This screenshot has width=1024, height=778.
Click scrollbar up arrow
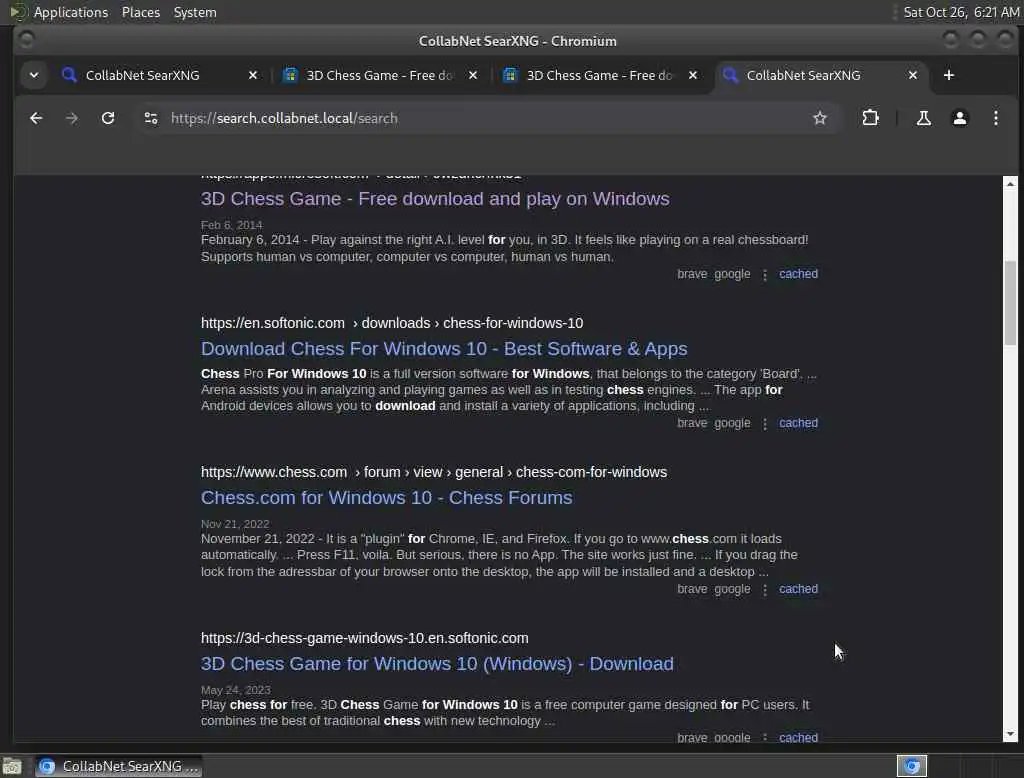point(1010,184)
